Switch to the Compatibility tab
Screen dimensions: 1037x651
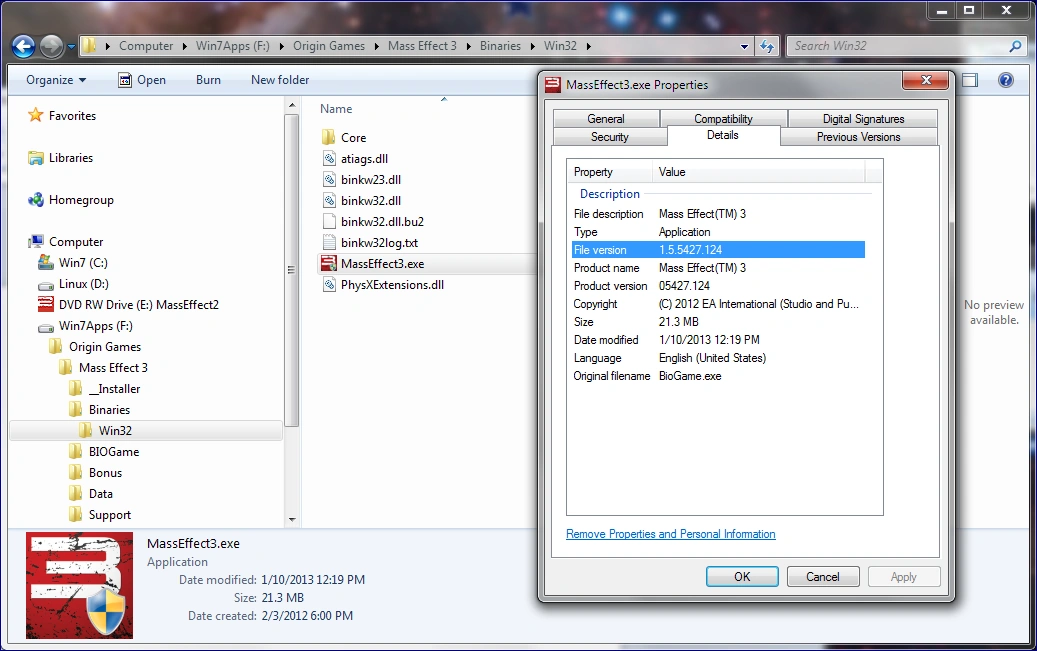coord(723,118)
